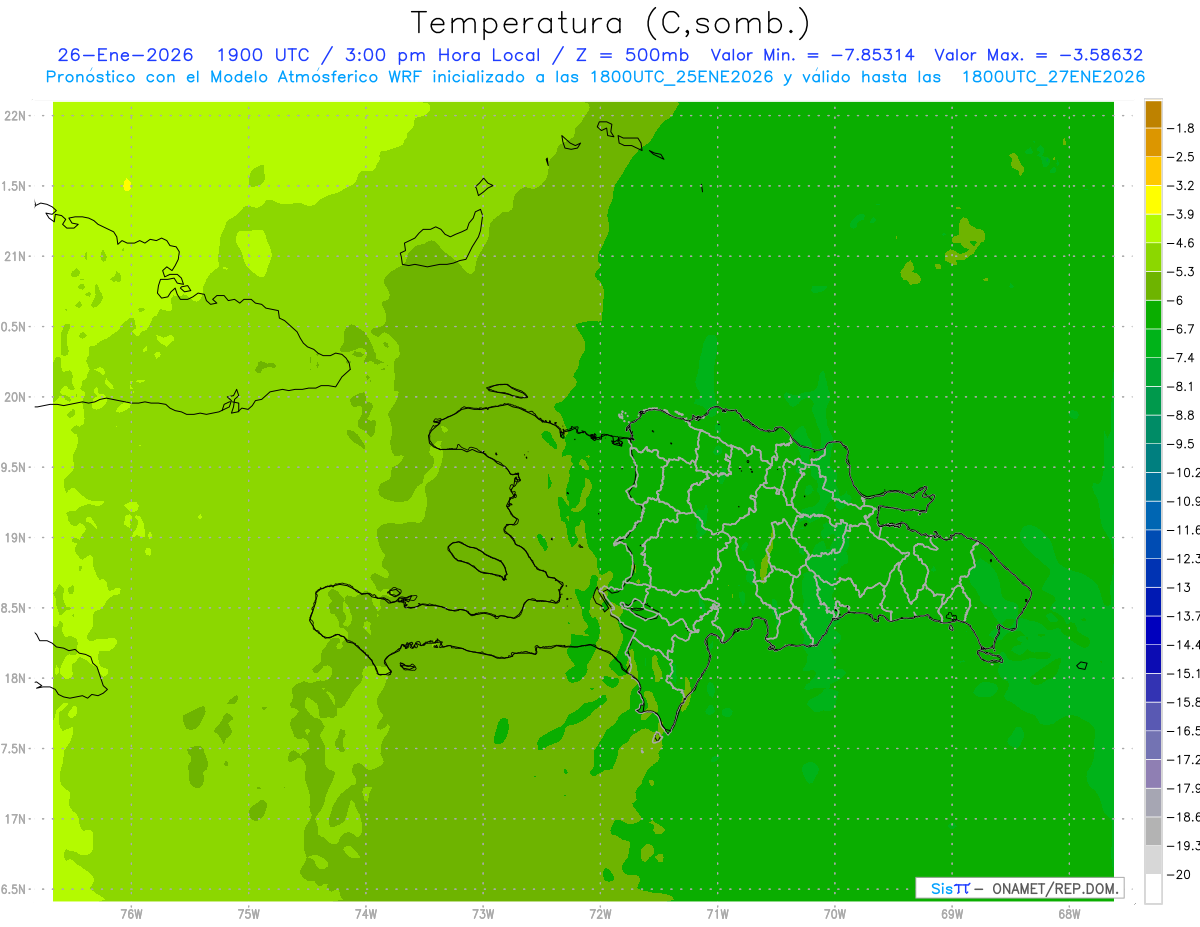
Task: Click the '74W' longitude label
Action: [366, 914]
